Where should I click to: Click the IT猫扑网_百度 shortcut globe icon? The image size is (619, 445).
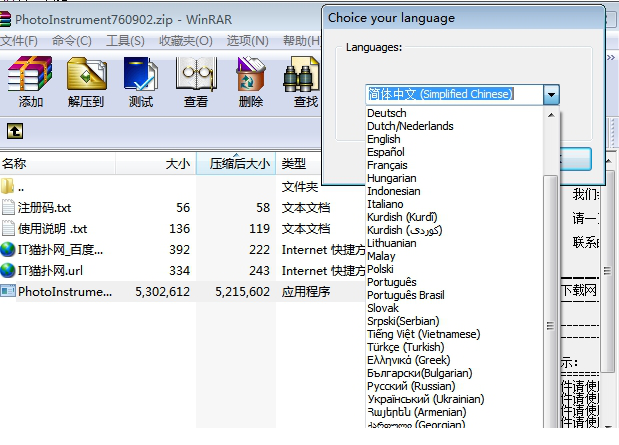(8, 250)
